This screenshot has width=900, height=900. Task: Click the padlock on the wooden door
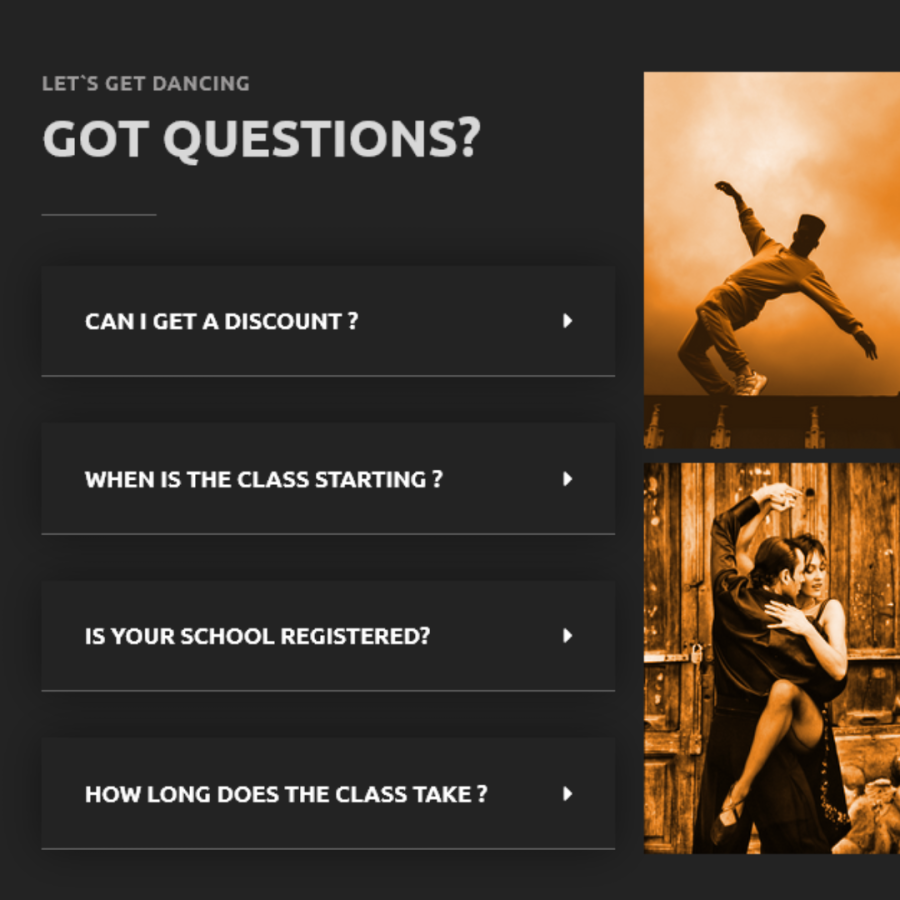click(697, 654)
